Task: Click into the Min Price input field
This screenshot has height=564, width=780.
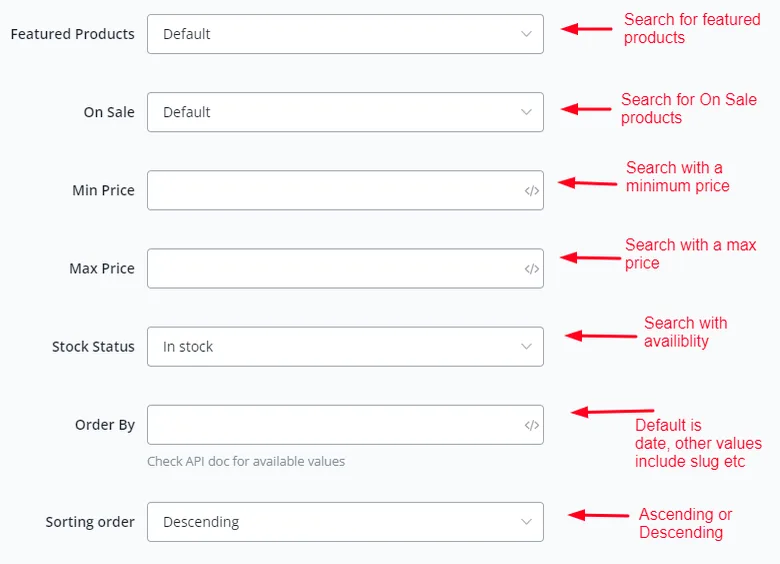Action: (x=345, y=190)
